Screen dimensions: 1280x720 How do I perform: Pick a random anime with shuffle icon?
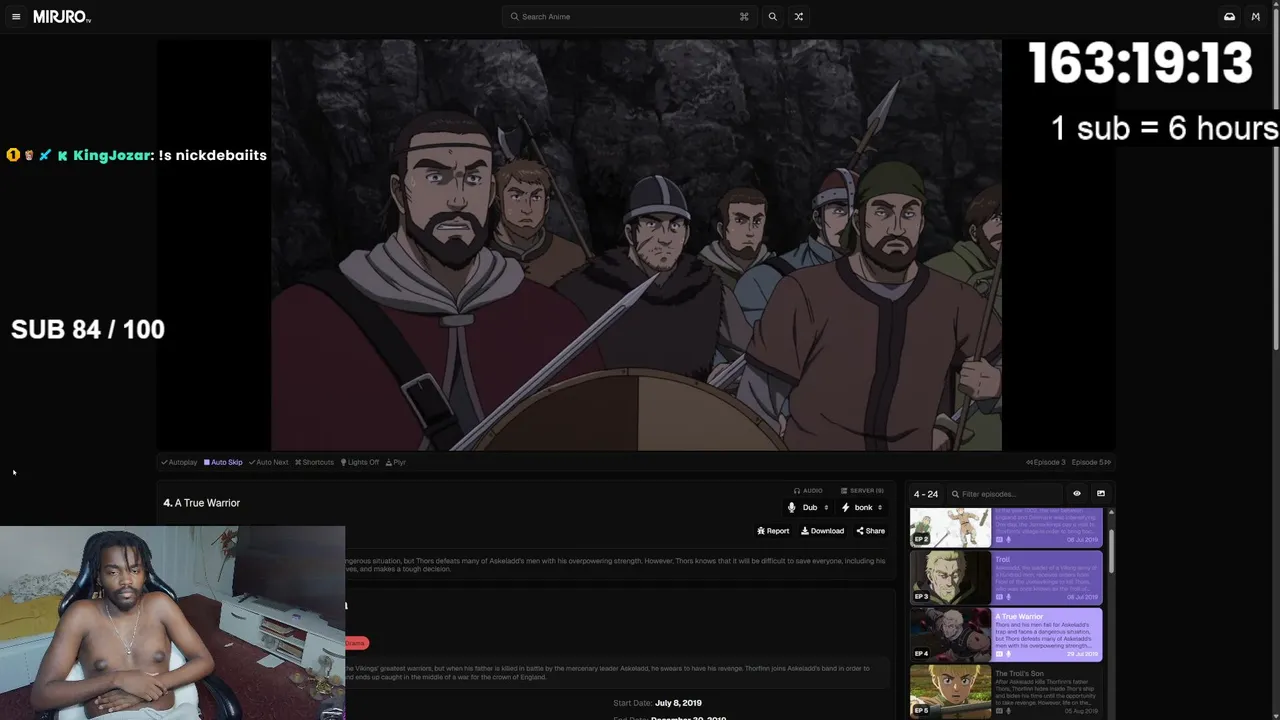798,17
